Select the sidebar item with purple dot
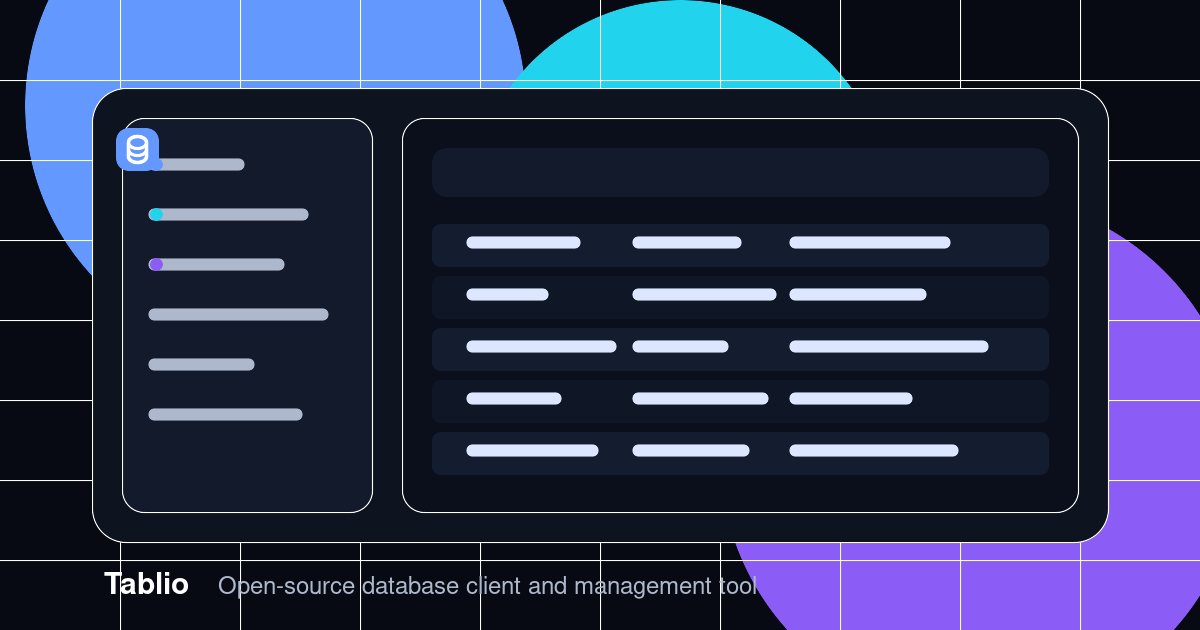This screenshot has width=1200, height=630. [216, 264]
